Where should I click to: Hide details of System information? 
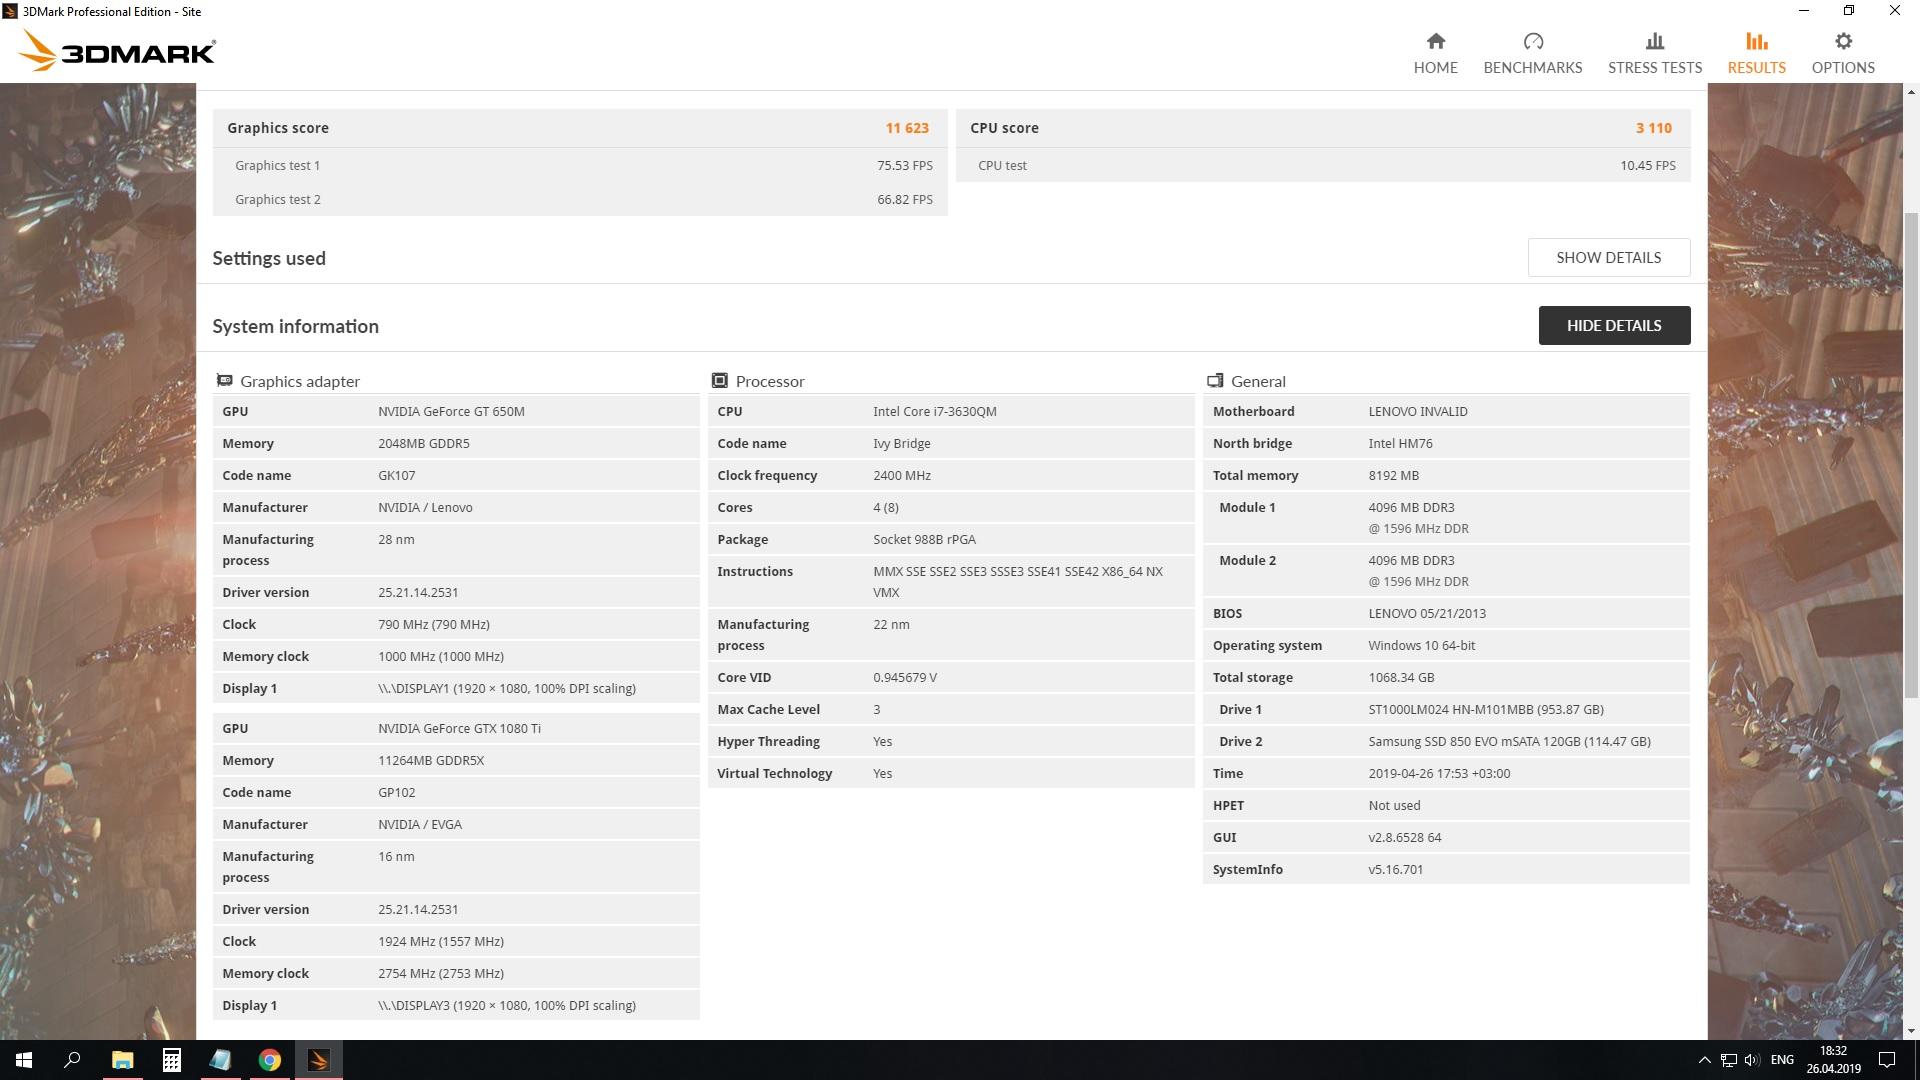1614,325
